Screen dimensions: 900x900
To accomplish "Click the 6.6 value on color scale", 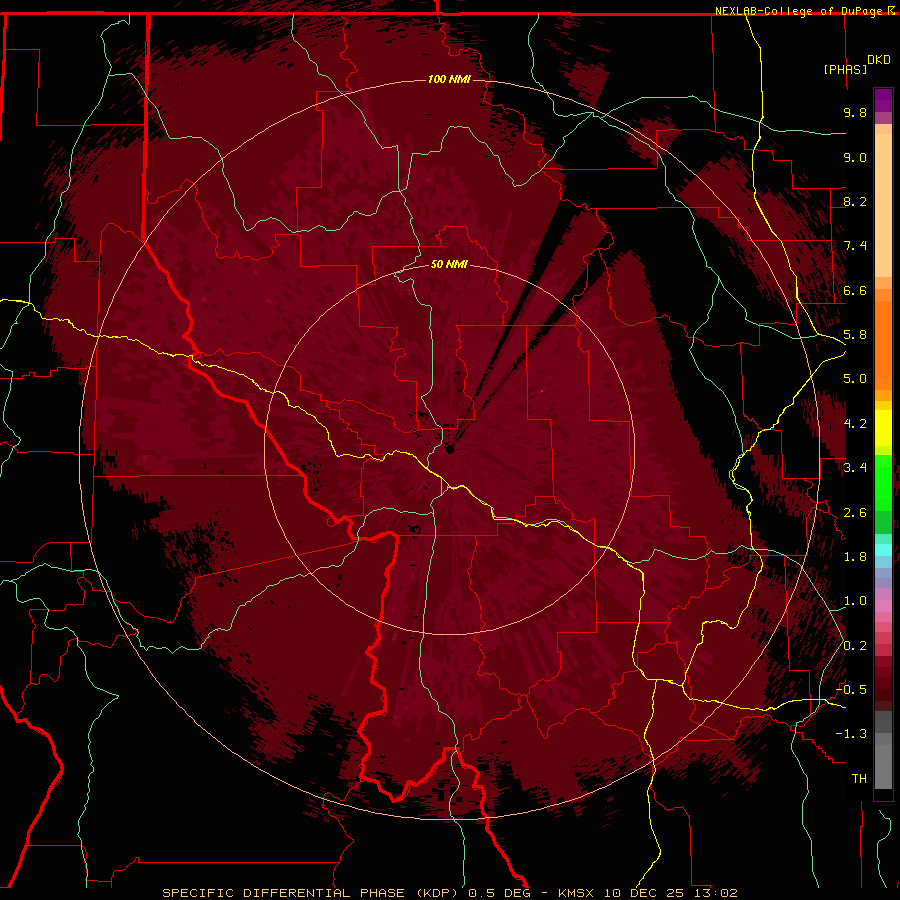I will click(855, 290).
